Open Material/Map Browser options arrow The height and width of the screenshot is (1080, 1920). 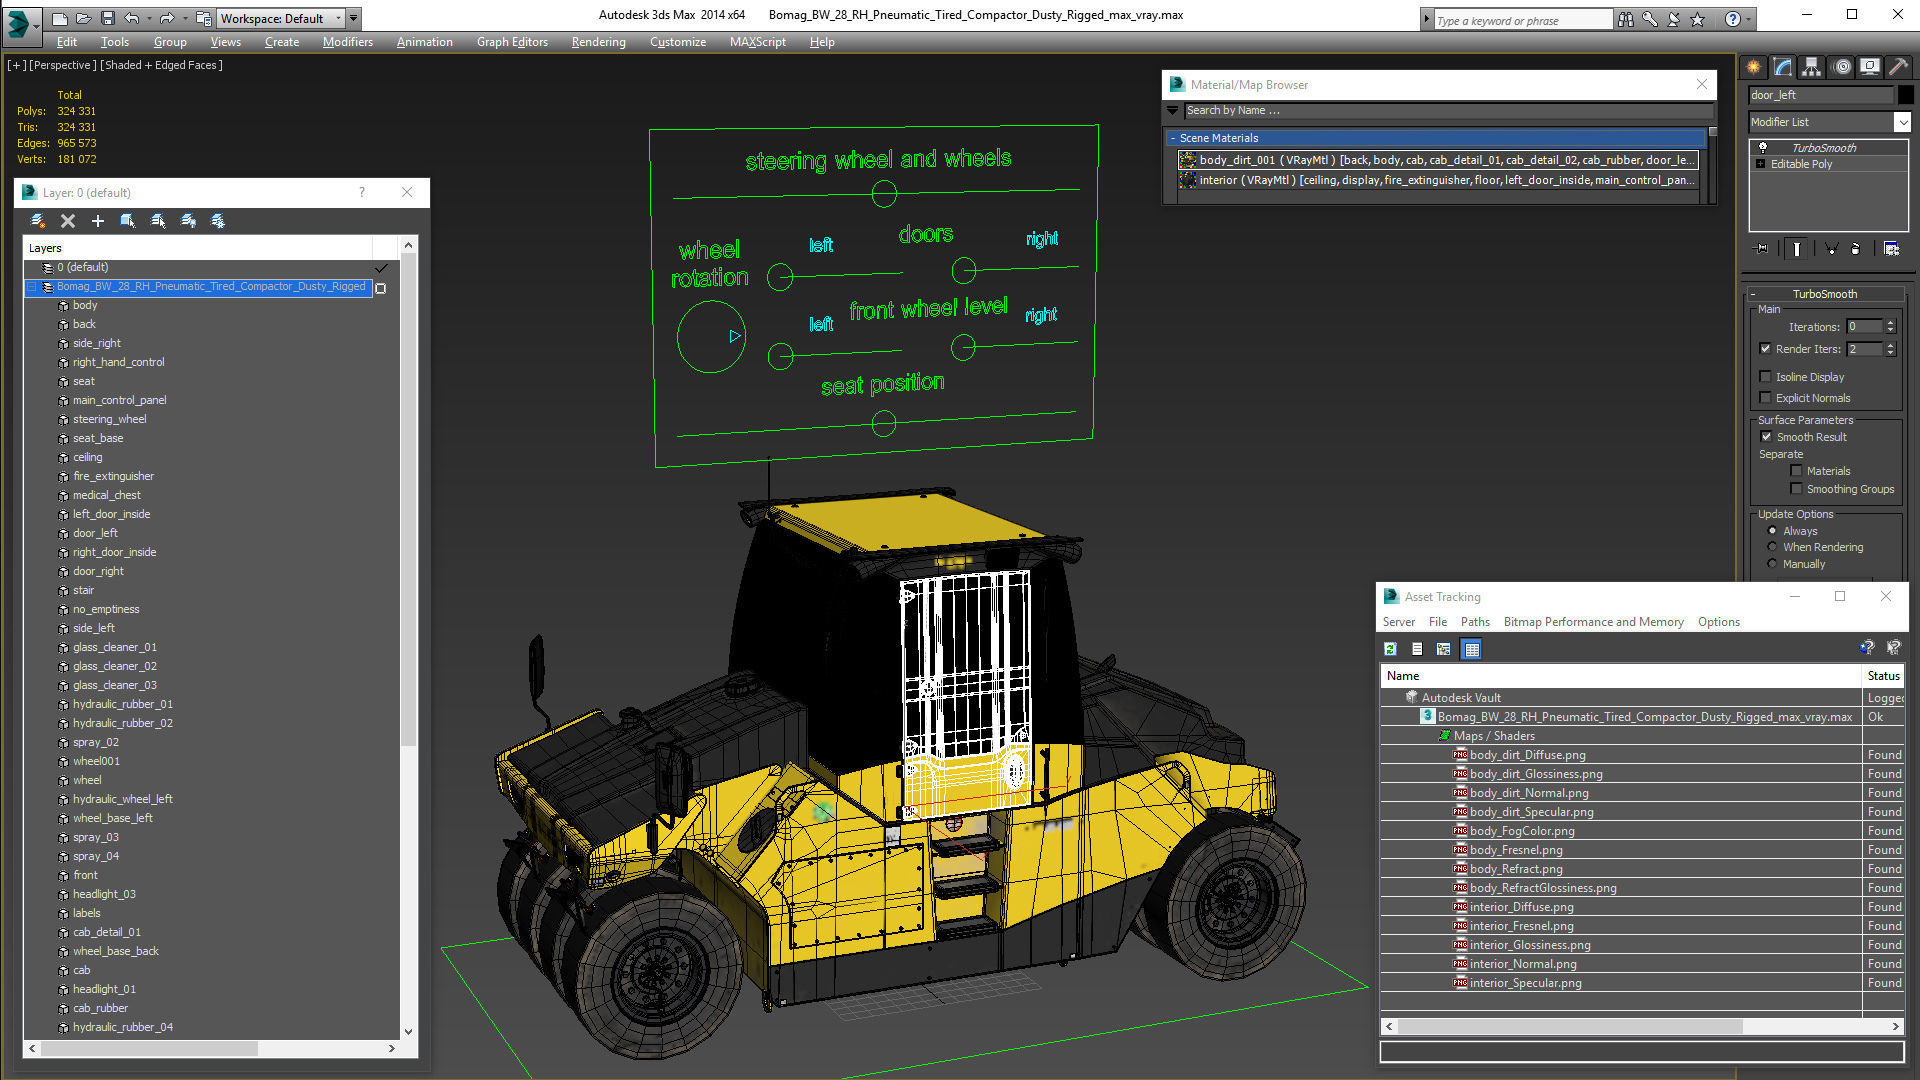[1173, 111]
